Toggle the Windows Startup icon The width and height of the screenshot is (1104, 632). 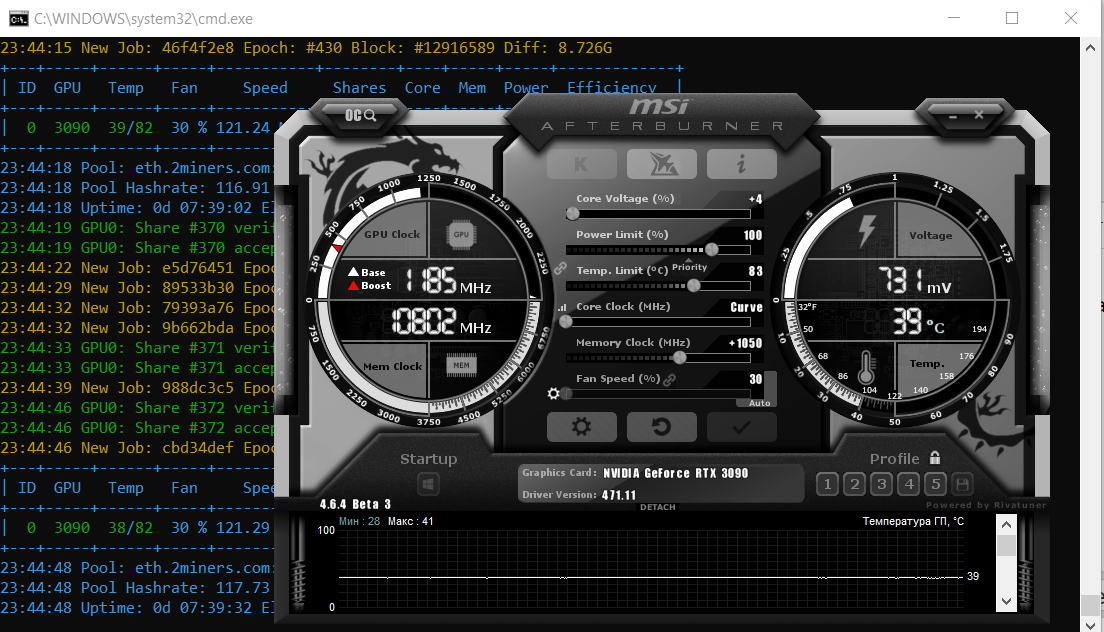pyautogui.click(x=428, y=484)
